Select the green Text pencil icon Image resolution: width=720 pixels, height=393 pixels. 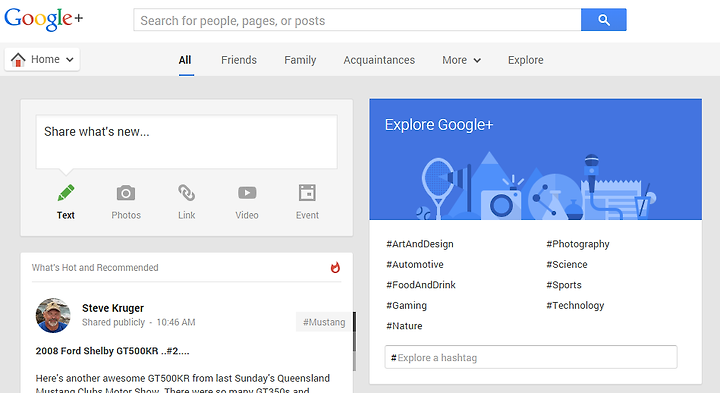(x=66, y=193)
